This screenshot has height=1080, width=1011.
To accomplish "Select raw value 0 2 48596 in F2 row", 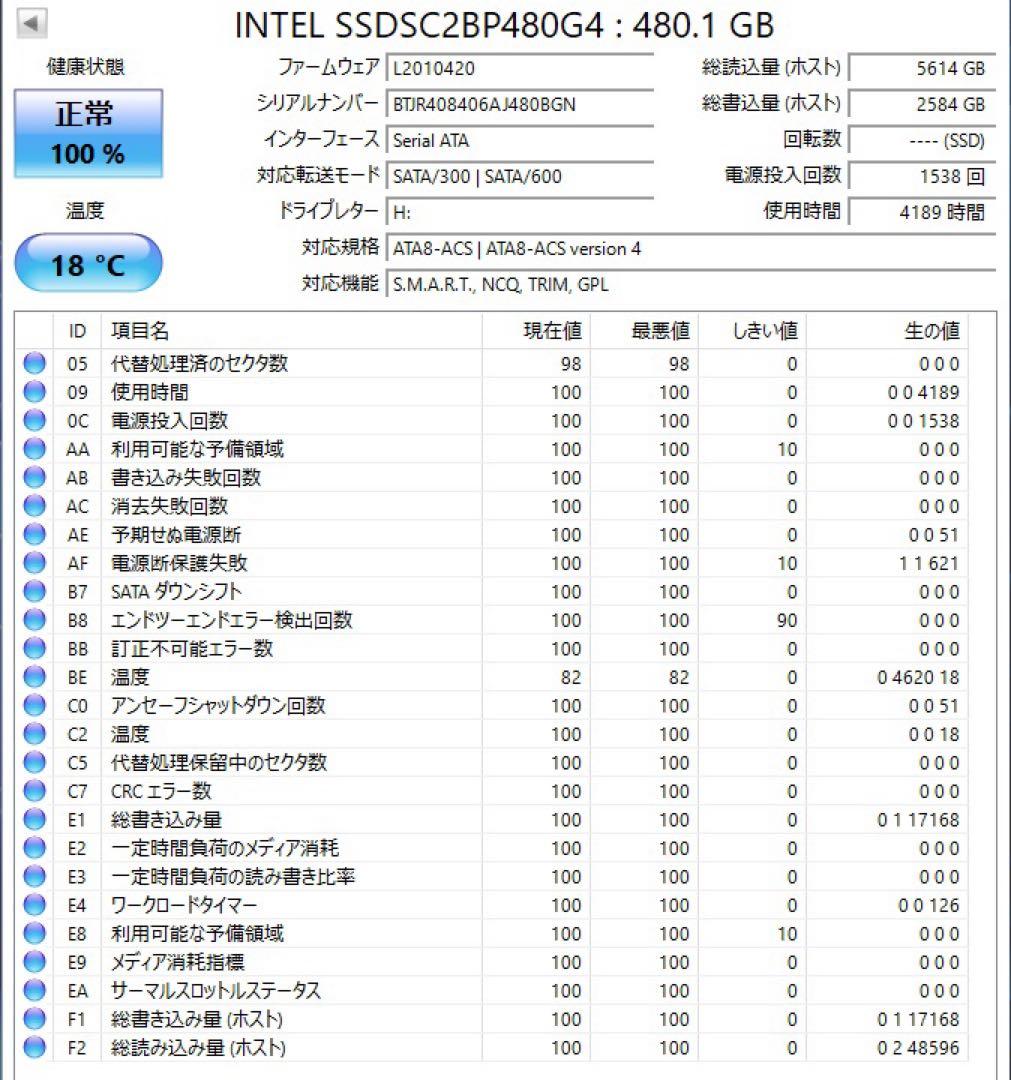I will [918, 1048].
